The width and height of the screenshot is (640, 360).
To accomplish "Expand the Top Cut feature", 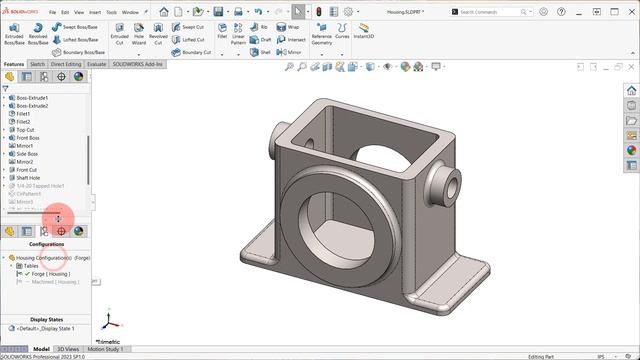I will tap(4, 130).
